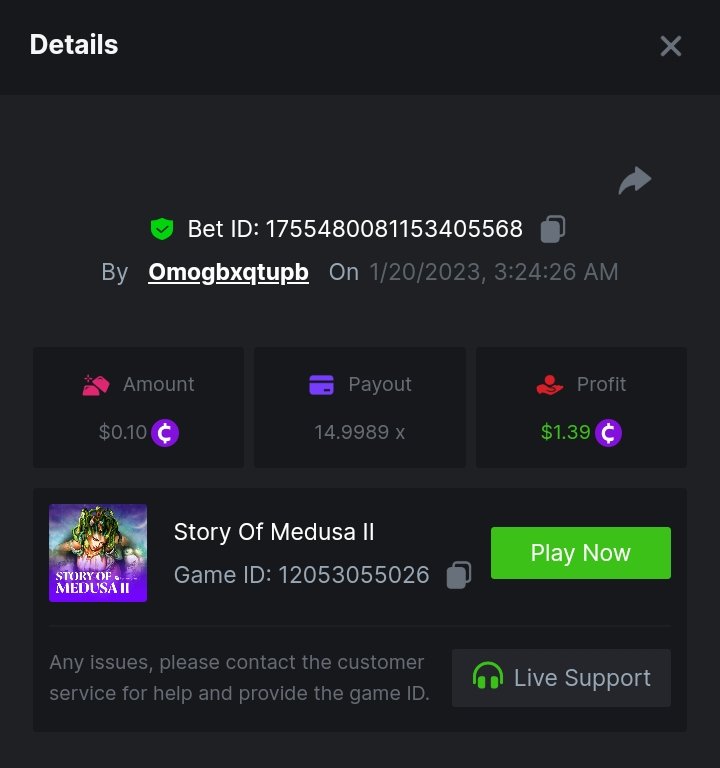
Task: Close the Details dialog
Action: click(670, 46)
